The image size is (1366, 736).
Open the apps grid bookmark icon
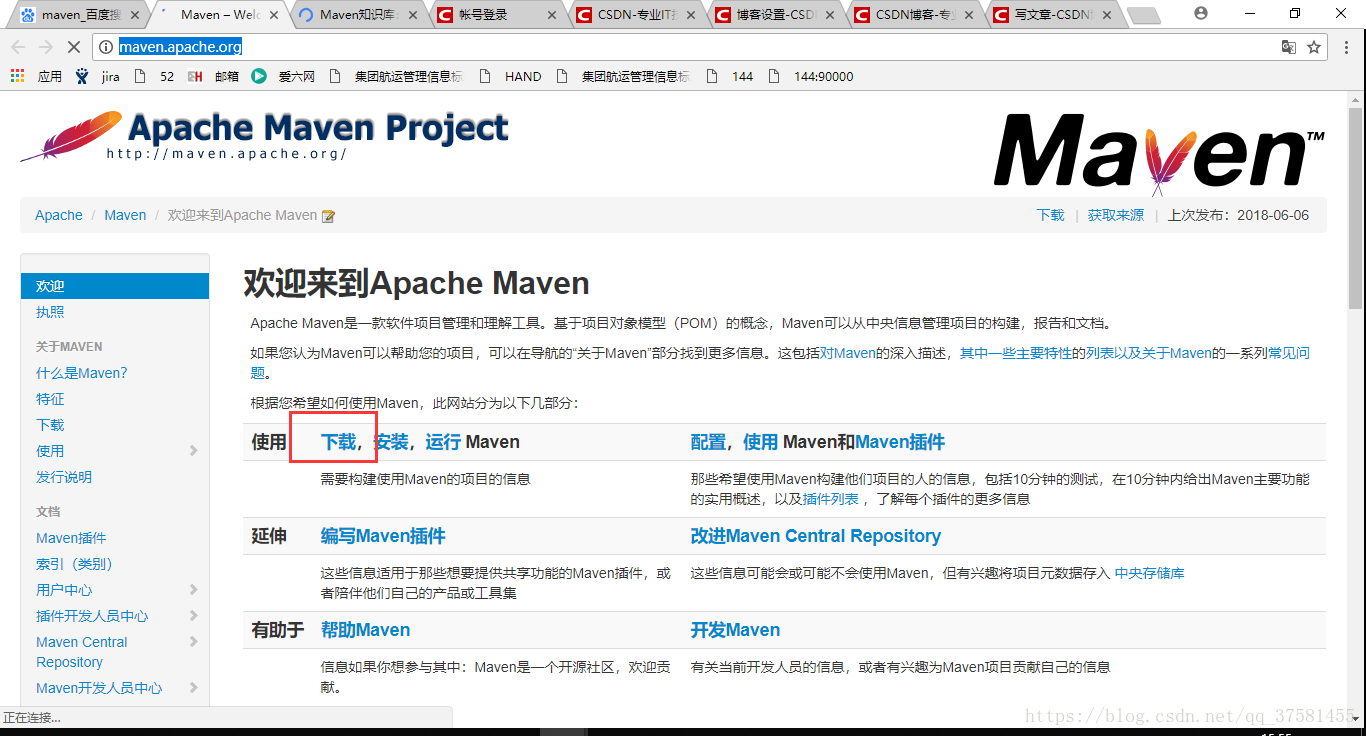(17, 76)
